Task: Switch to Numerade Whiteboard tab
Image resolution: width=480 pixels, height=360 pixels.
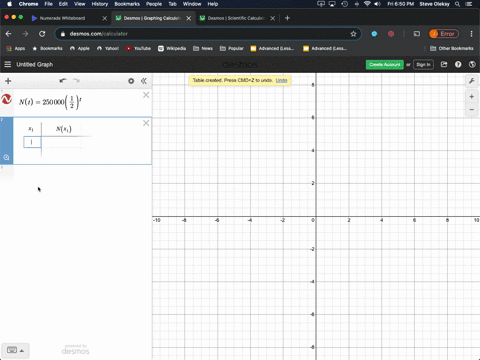Action: click(62, 18)
